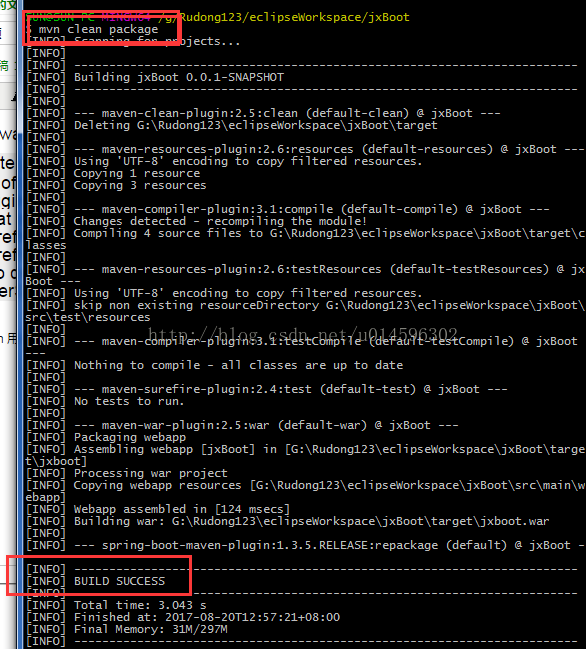Screen dimensions: 586x649
Task: Click the 'No tests to run.' line
Action: coord(105,401)
